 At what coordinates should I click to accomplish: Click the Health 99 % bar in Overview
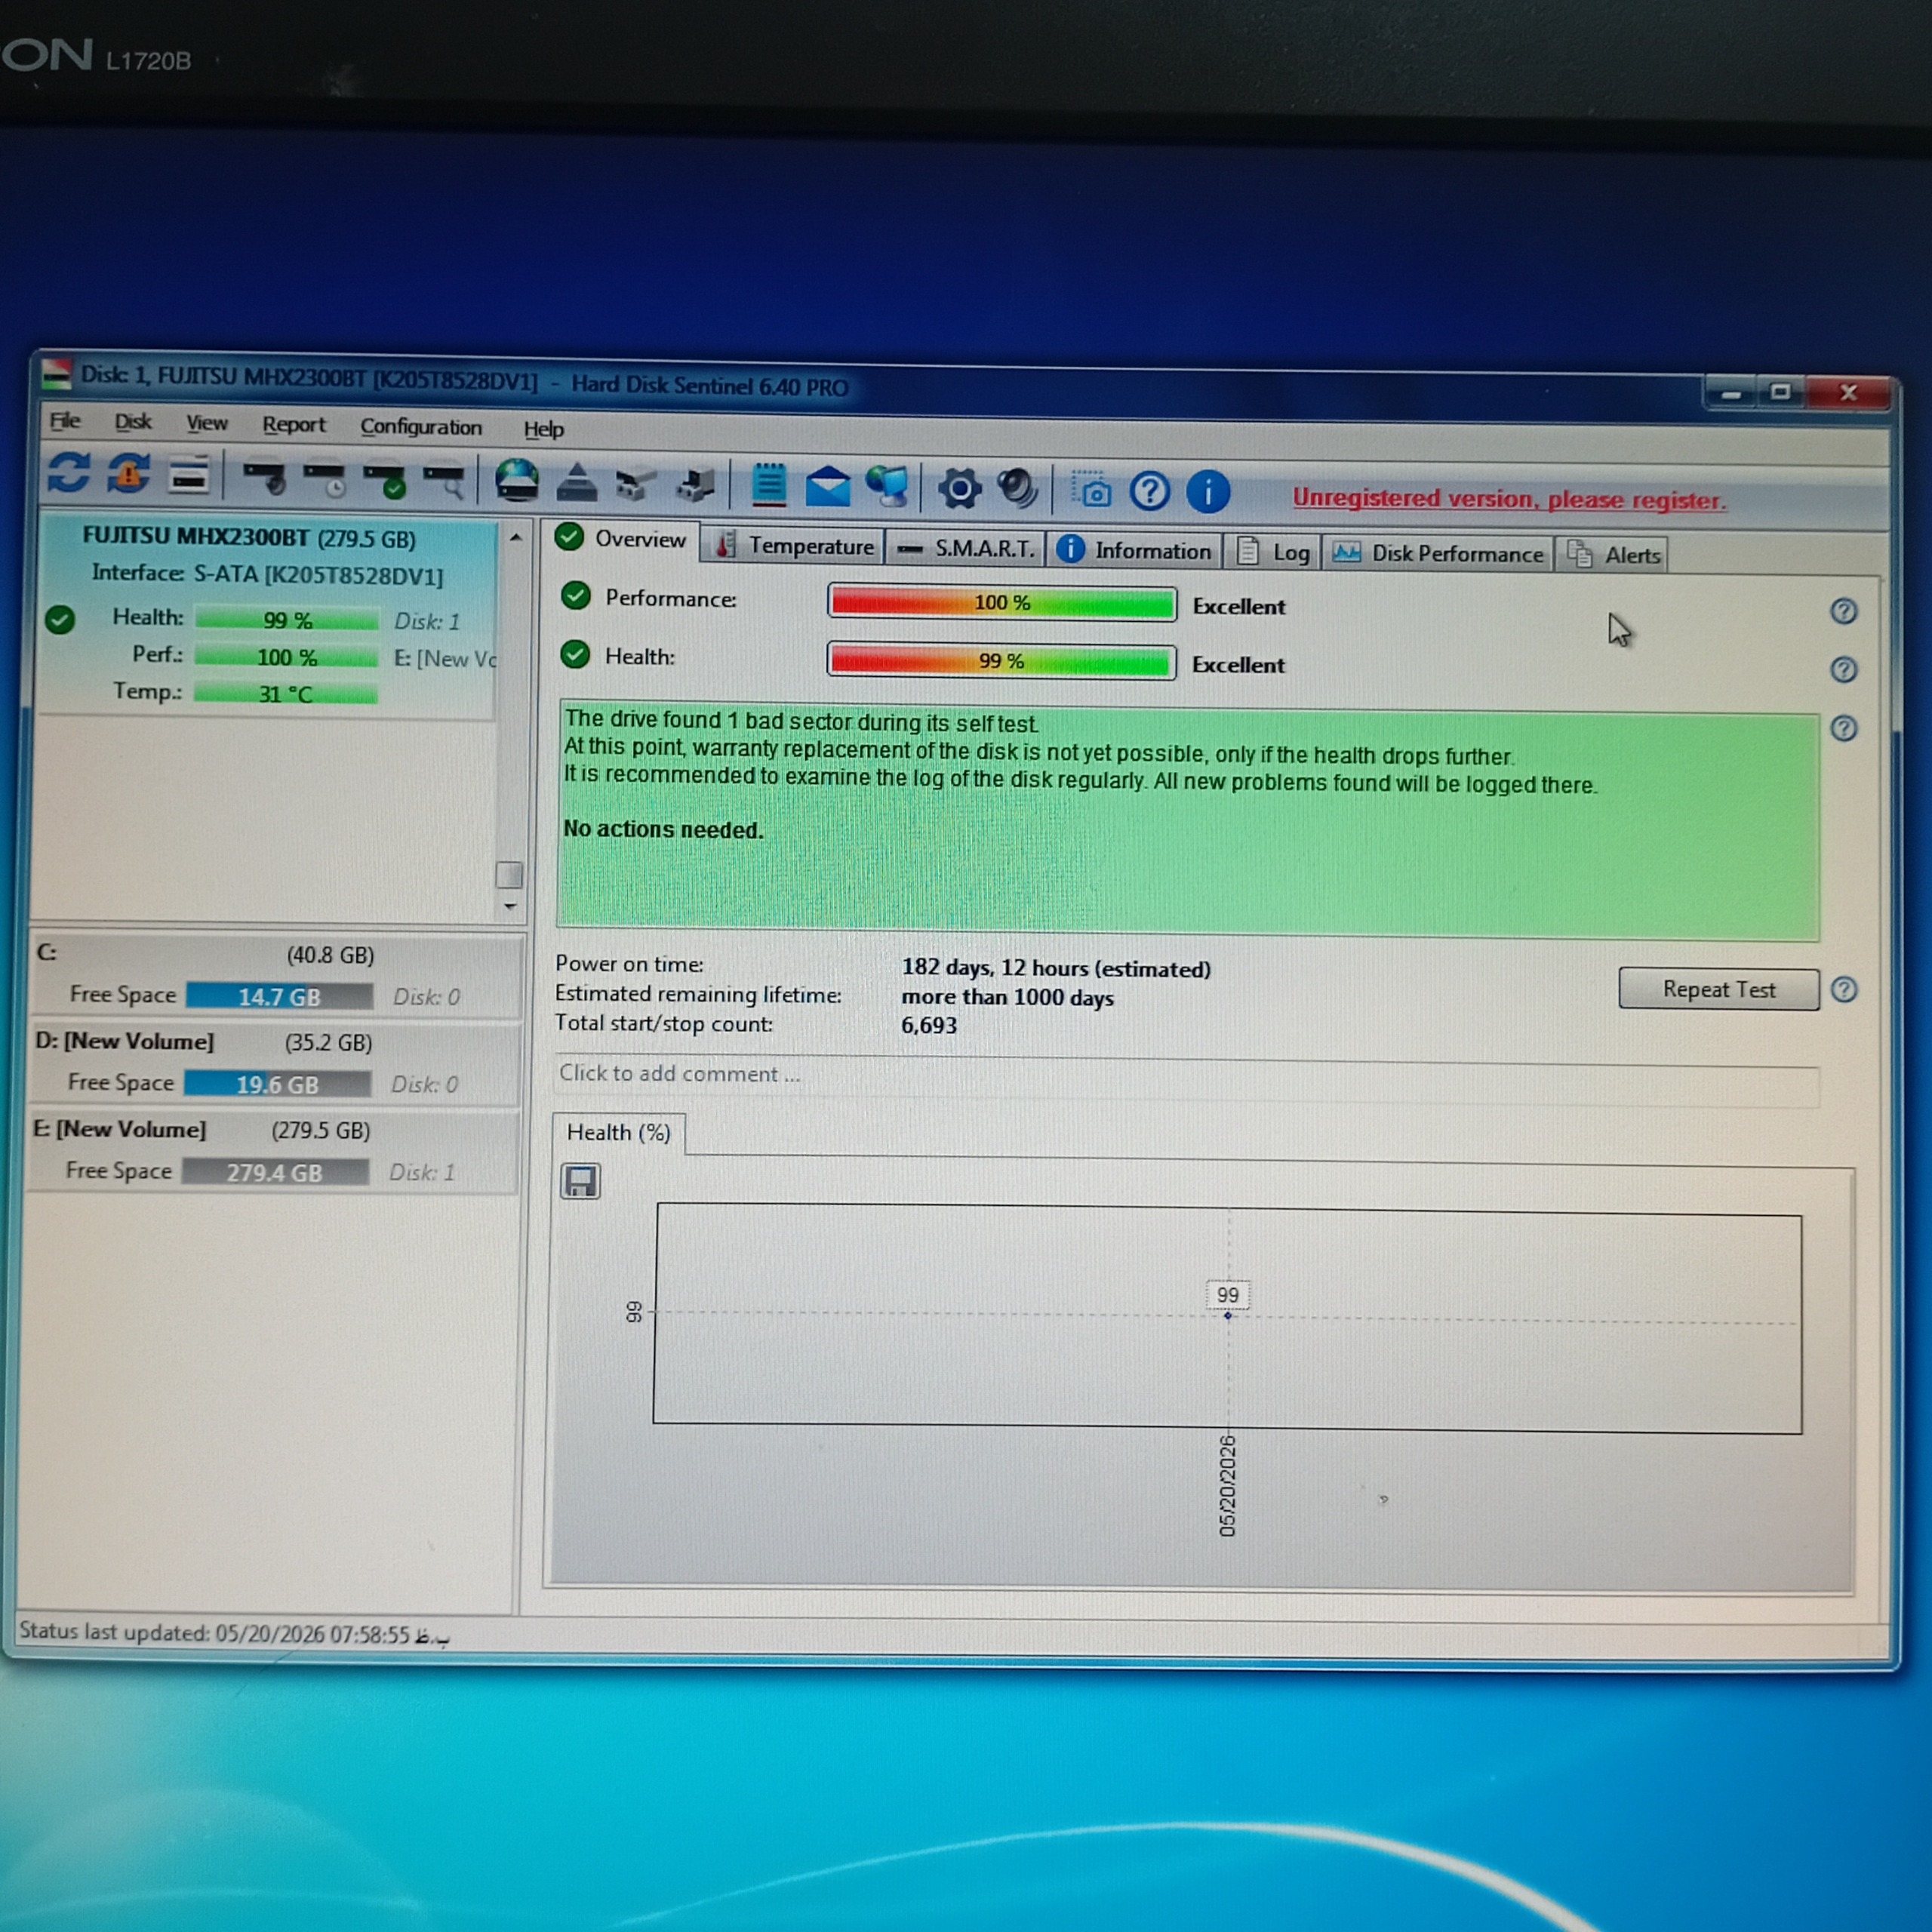click(1001, 661)
